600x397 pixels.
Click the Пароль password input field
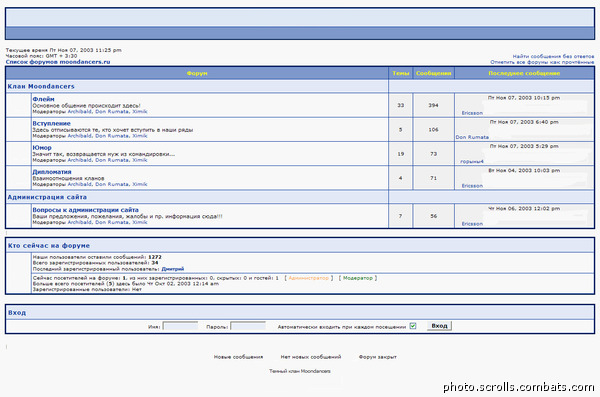coord(248,326)
